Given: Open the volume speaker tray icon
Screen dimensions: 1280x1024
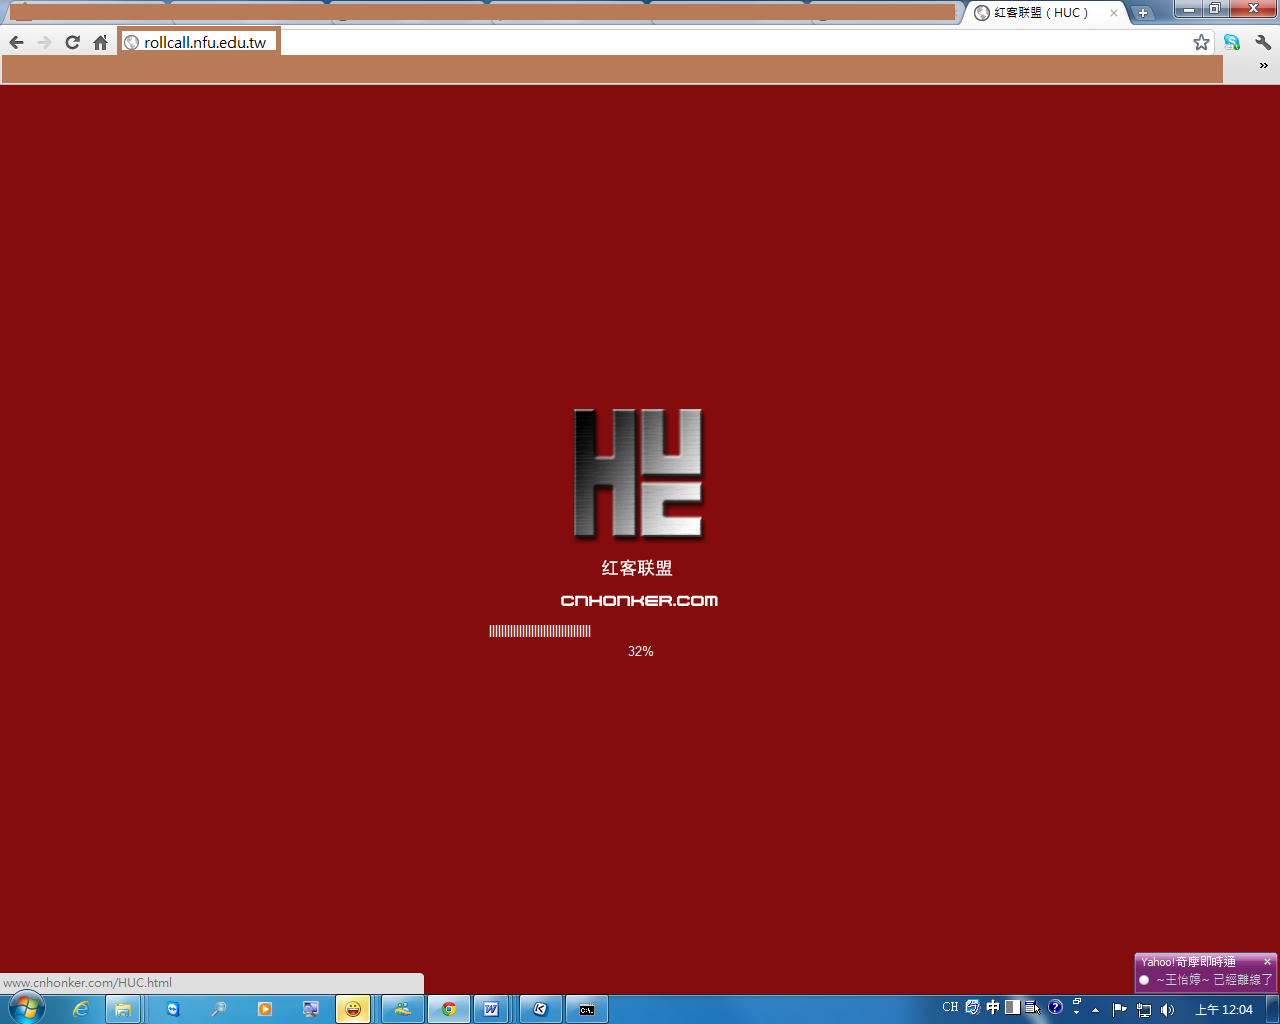Looking at the screenshot, I should [1167, 1009].
